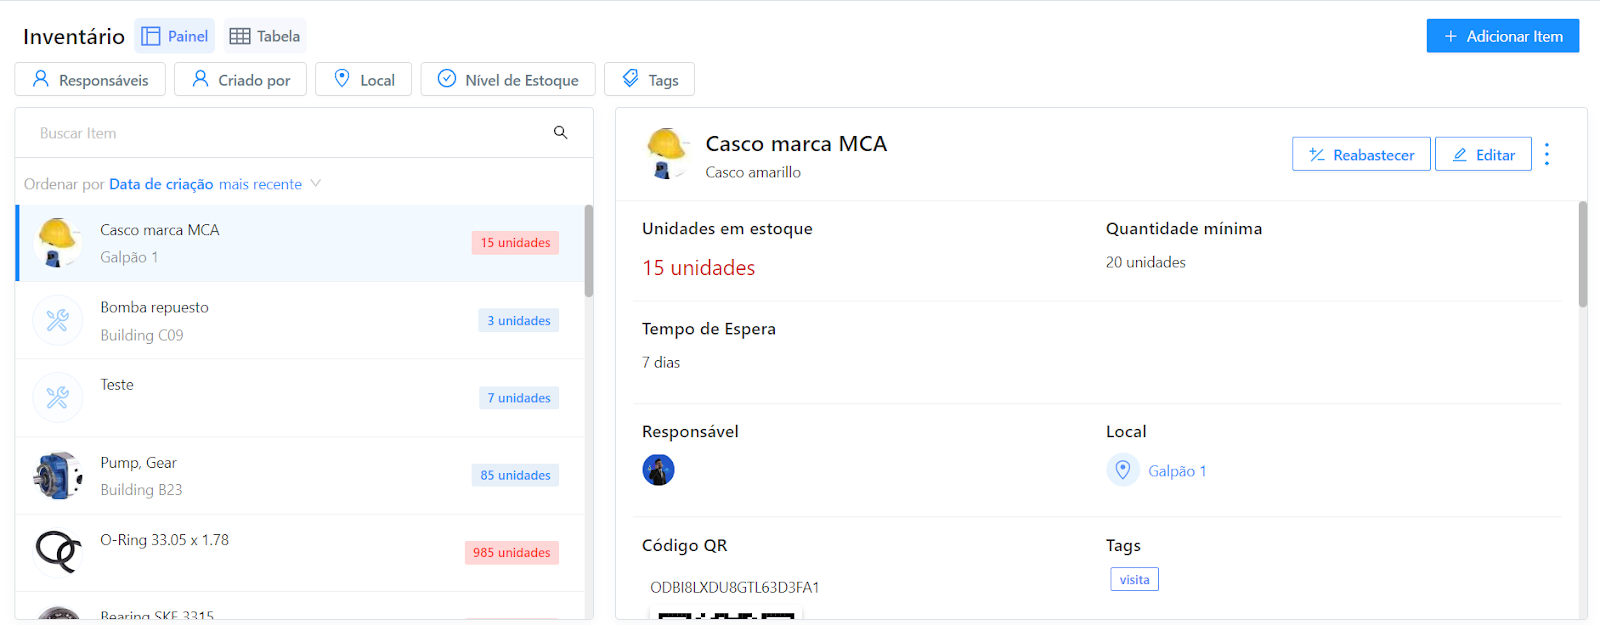
Task: Click the 20 unidades minimum quantity value
Action: 1146,262
